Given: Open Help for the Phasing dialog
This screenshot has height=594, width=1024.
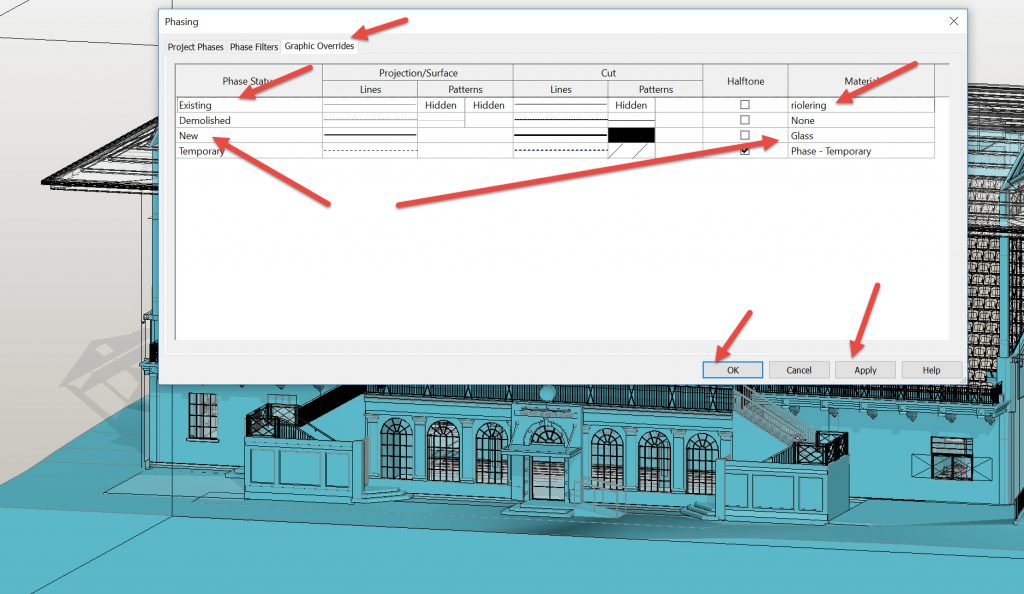Looking at the screenshot, I should point(931,370).
